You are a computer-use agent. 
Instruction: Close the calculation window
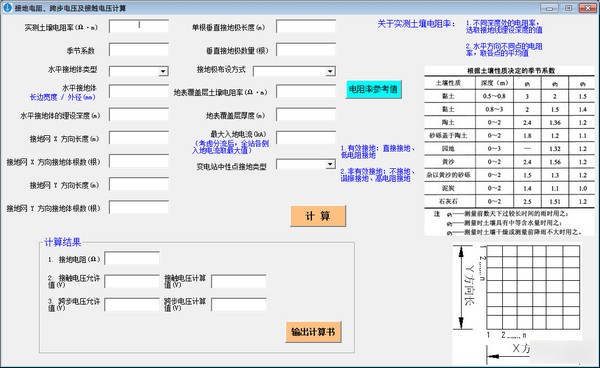tap(588, 8)
